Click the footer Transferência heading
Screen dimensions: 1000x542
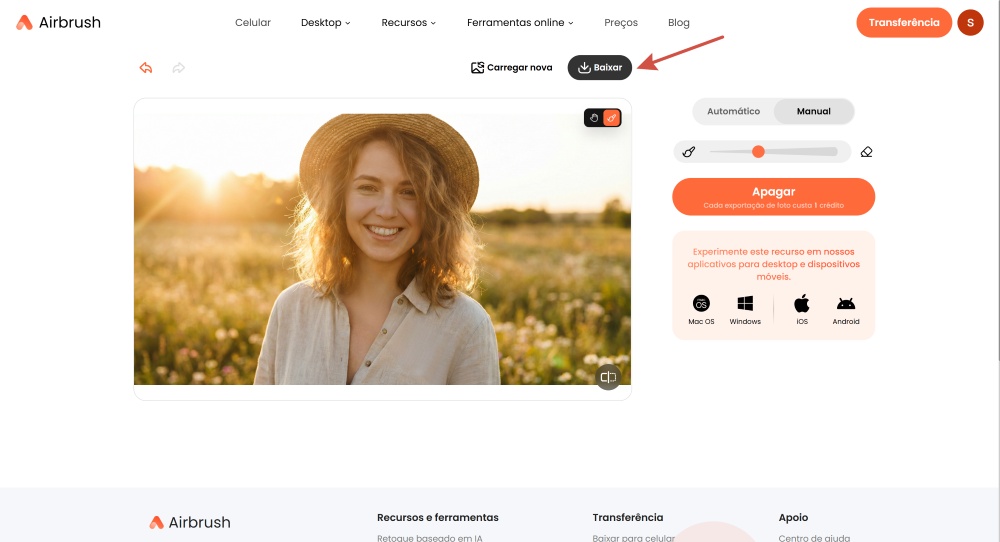pyautogui.click(x=628, y=518)
